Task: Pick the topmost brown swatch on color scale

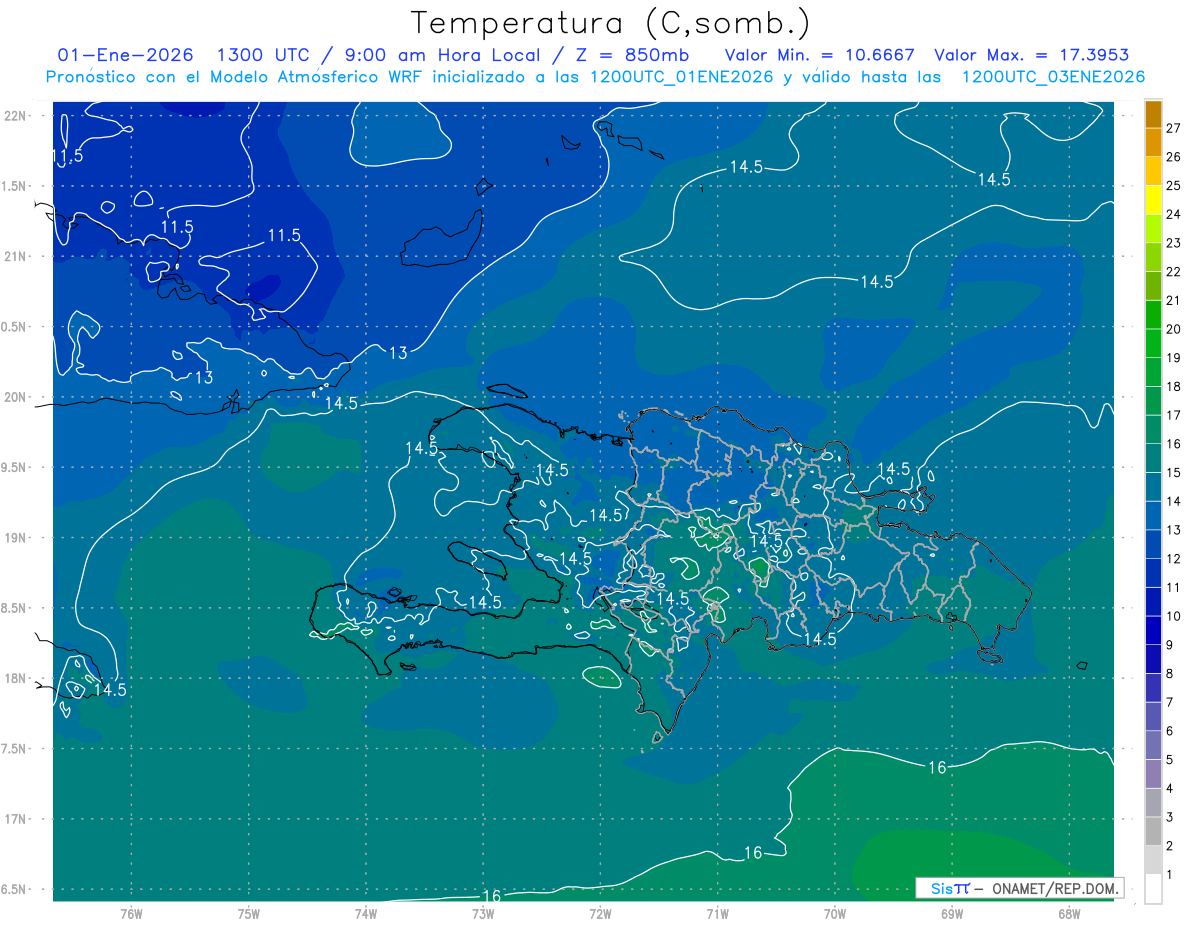Action: point(1153,114)
